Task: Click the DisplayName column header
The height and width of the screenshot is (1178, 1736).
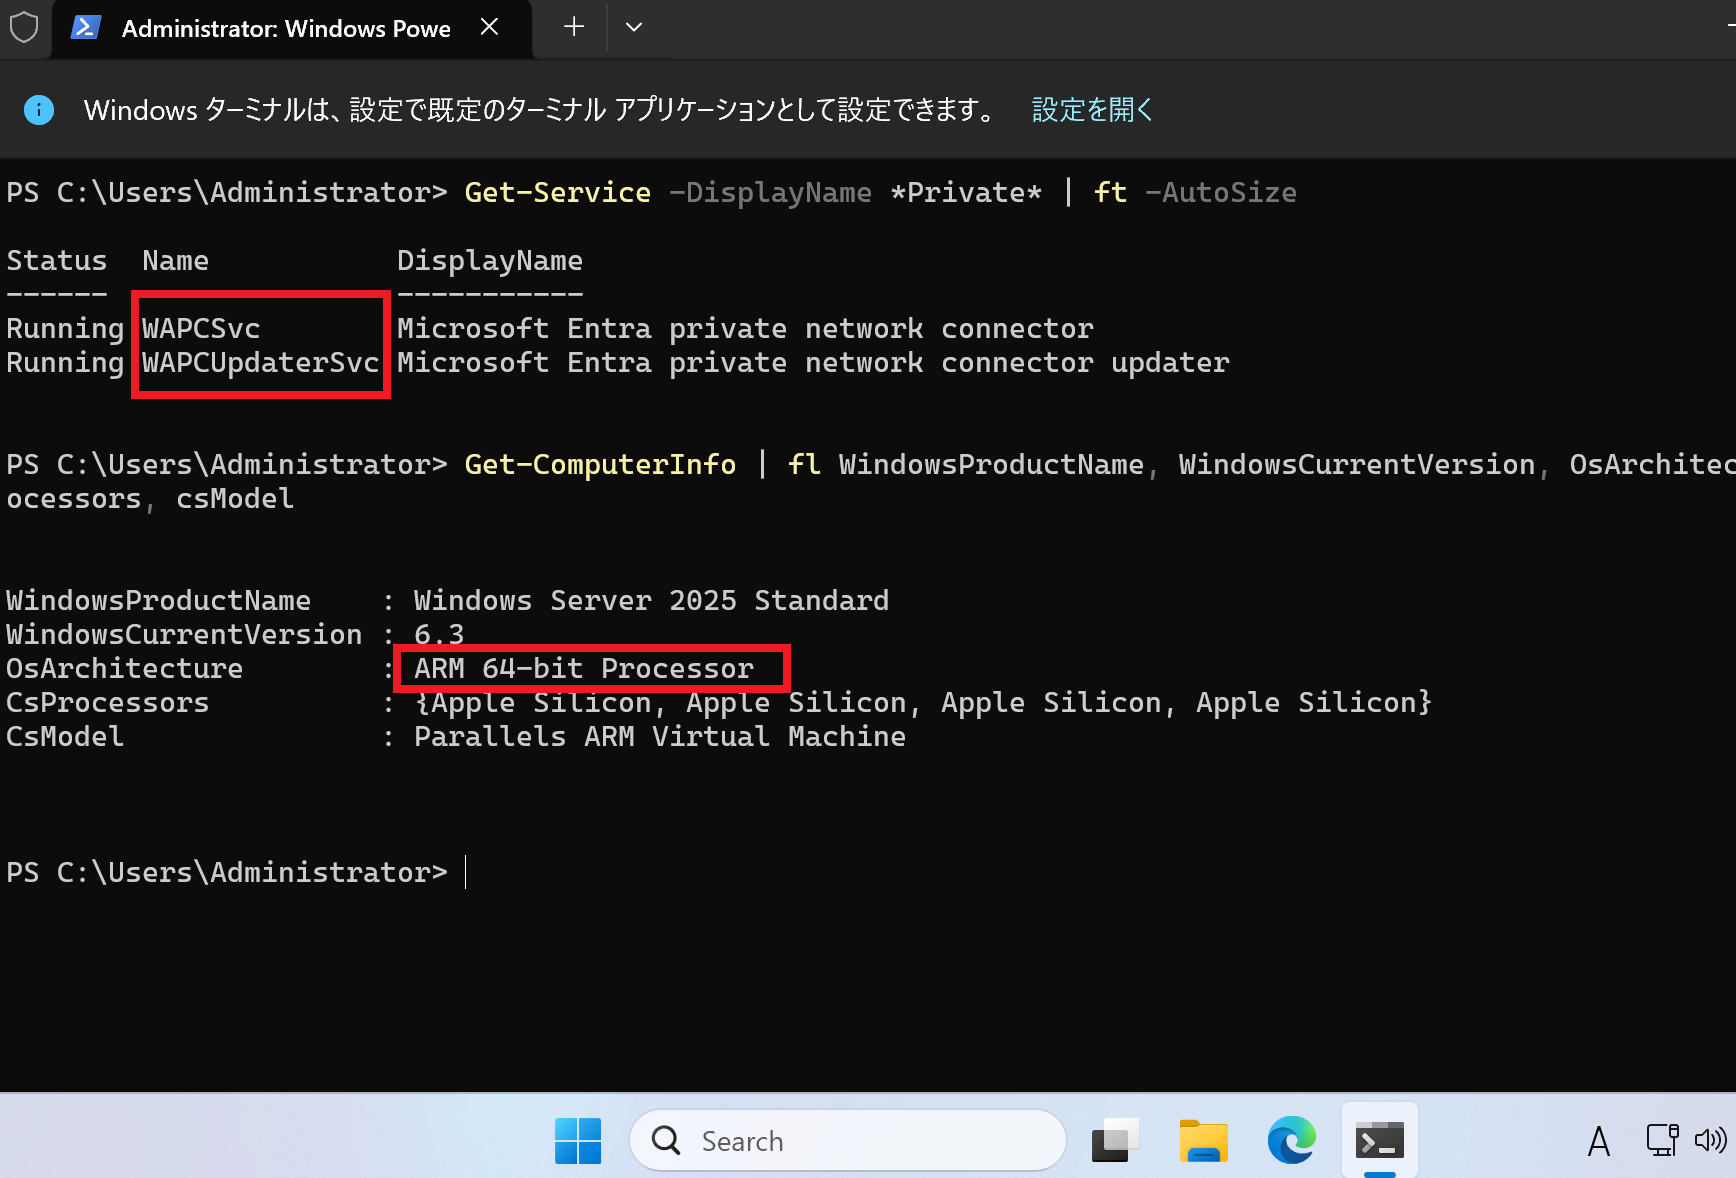Action: point(490,261)
